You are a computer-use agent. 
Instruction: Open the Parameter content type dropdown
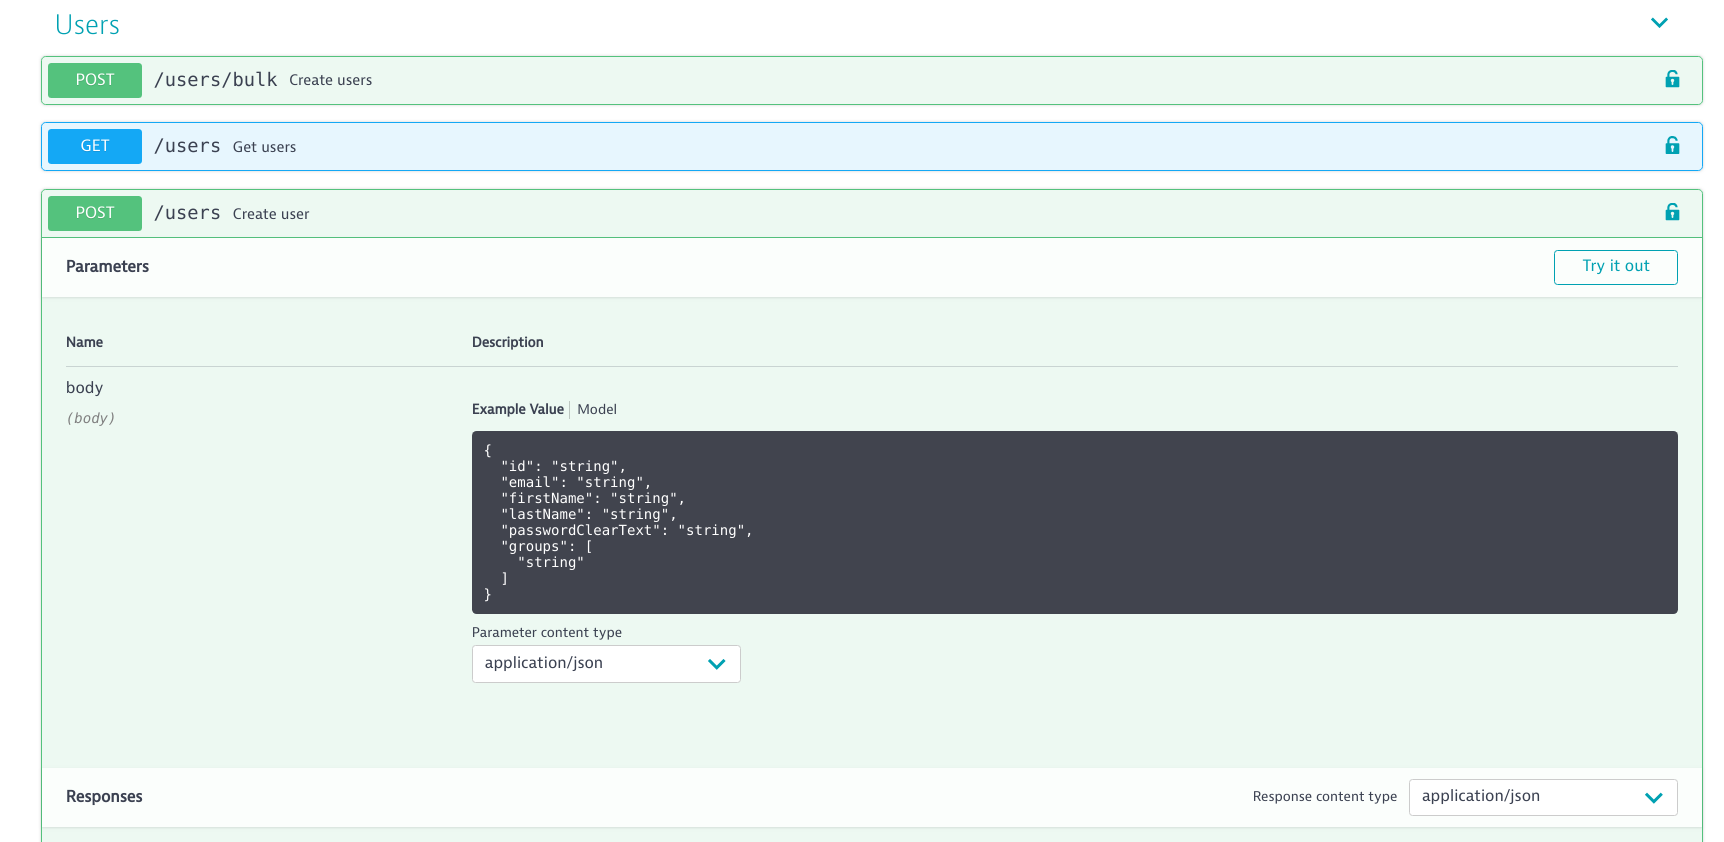pyautogui.click(x=605, y=664)
